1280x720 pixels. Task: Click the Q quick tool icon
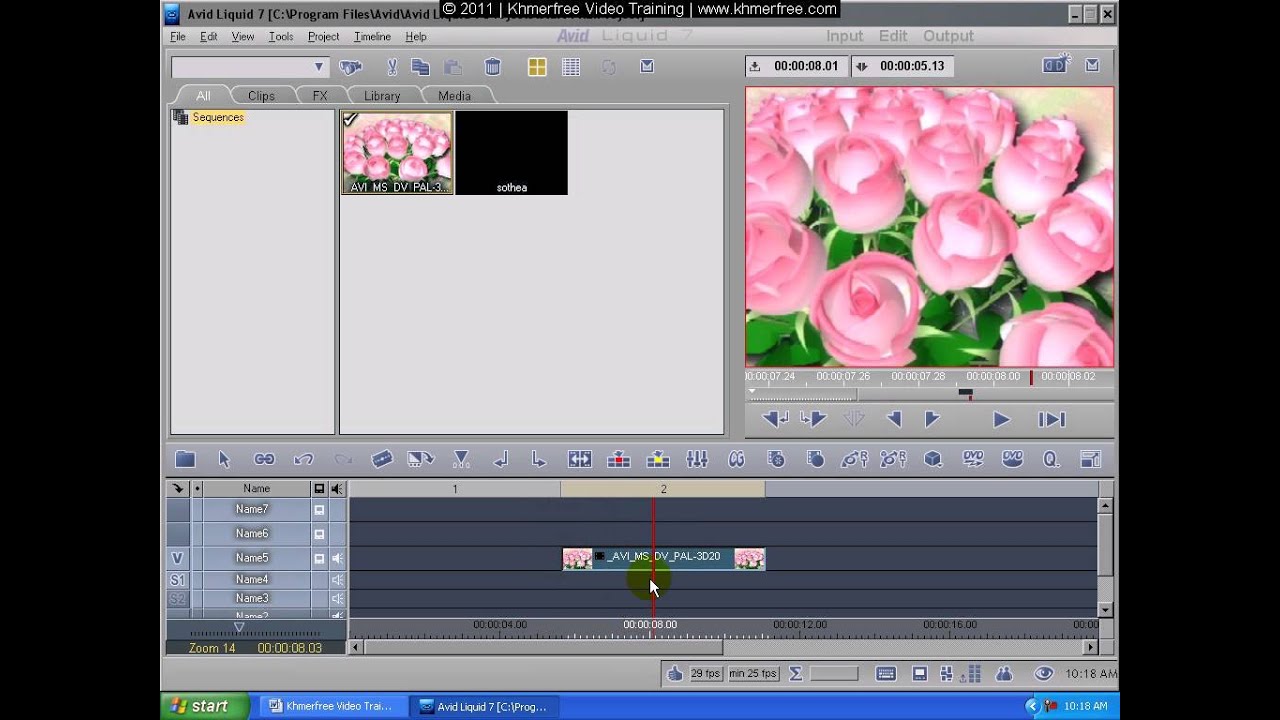coord(1051,459)
